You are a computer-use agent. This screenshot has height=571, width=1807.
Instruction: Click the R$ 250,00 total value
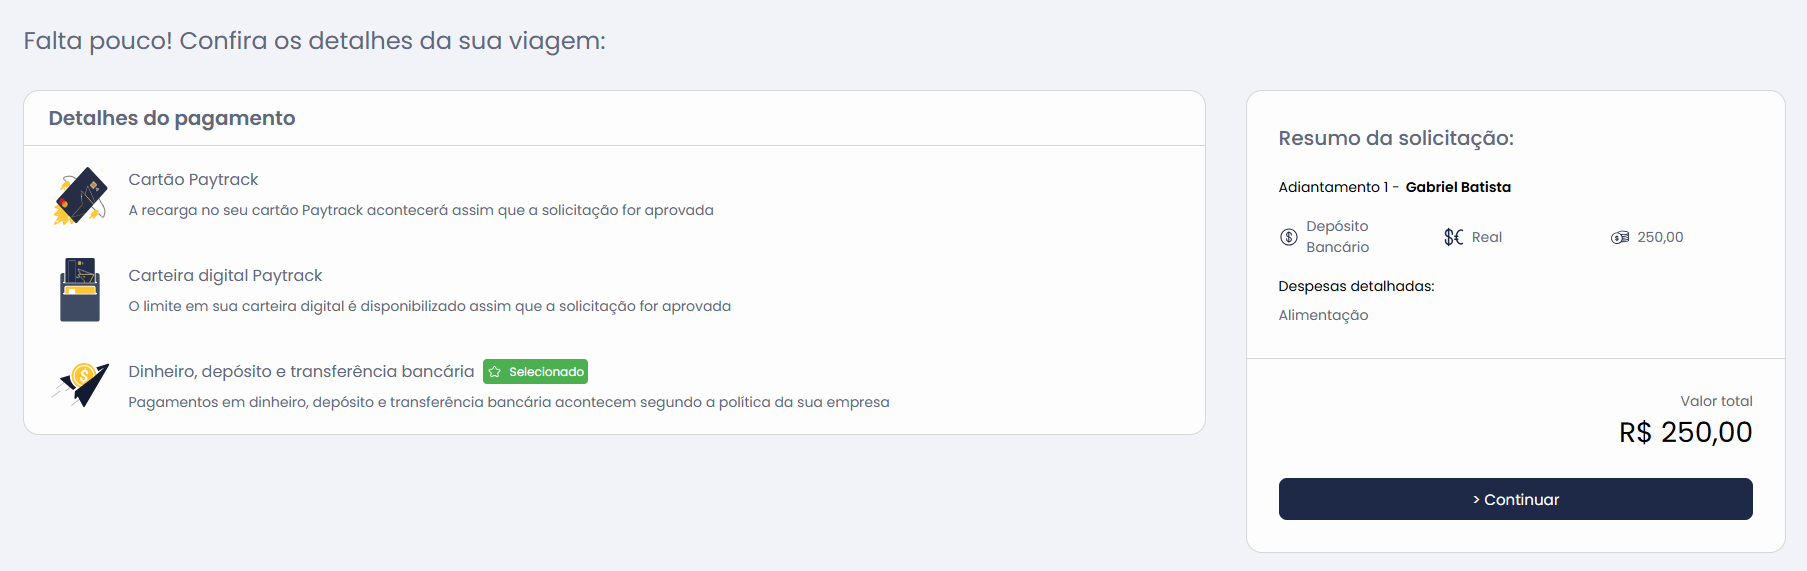point(1685,432)
